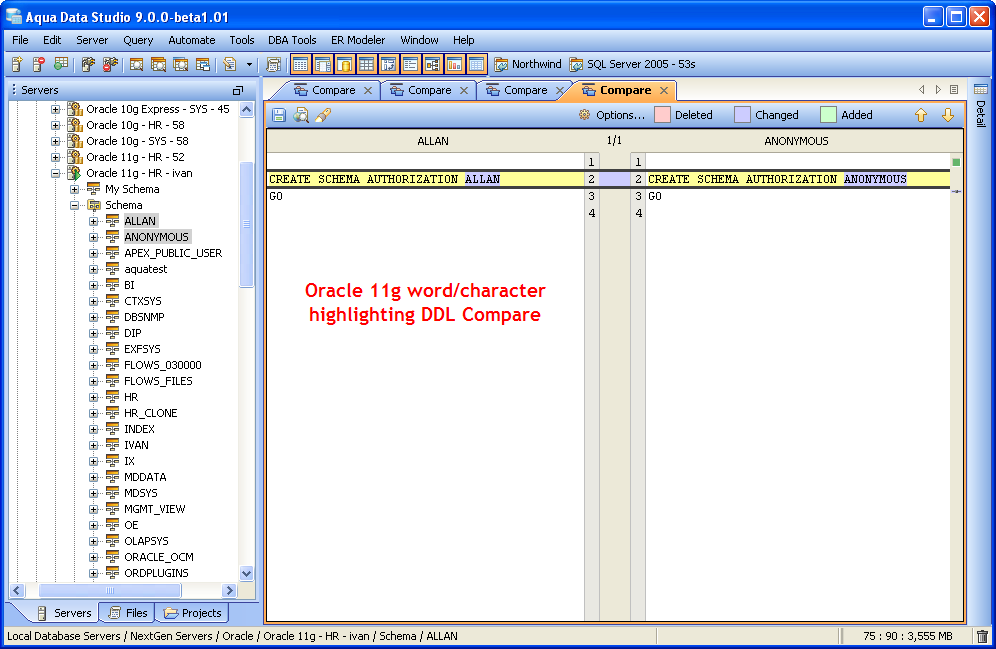Click the trash can icon in status bar
The width and height of the screenshot is (996, 649).
point(982,636)
